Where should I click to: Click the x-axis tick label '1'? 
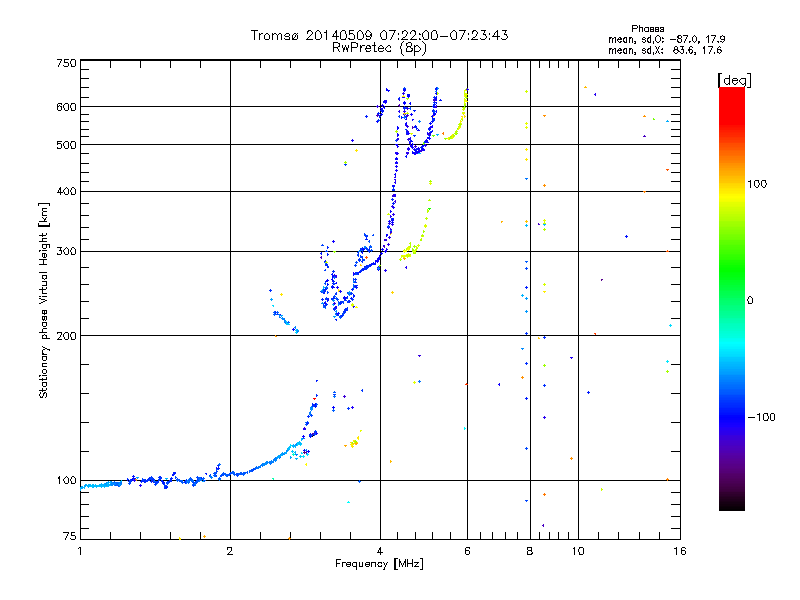(x=80, y=551)
